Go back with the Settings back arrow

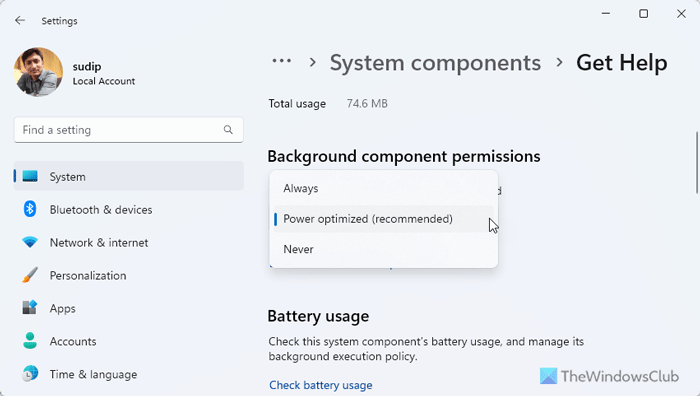point(20,21)
